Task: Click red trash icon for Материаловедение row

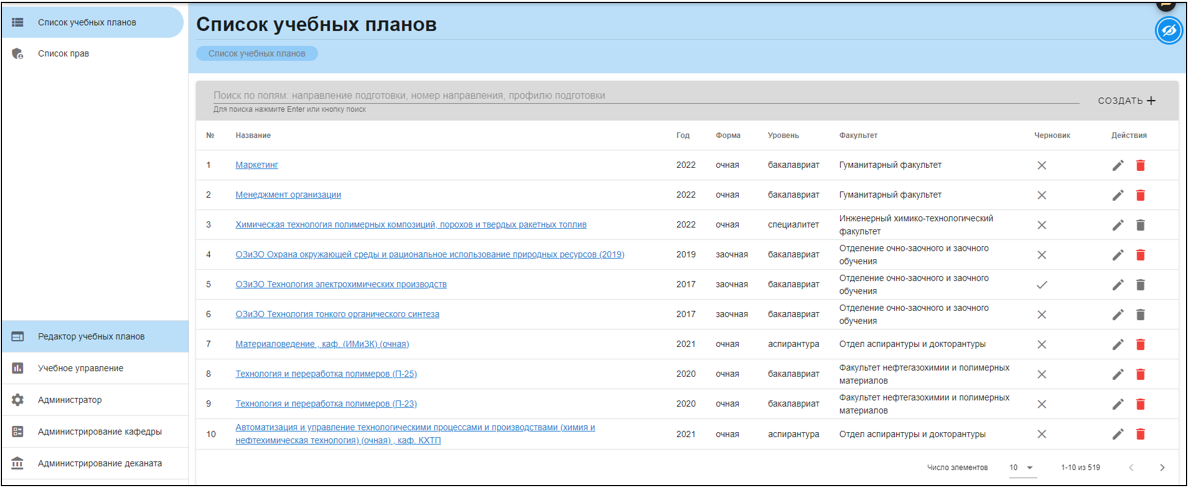Action: click(x=1140, y=345)
